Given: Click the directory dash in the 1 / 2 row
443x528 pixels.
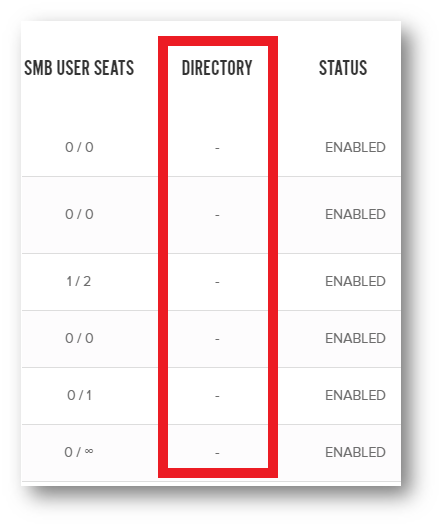Looking at the screenshot, I should click(x=217, y=282).
